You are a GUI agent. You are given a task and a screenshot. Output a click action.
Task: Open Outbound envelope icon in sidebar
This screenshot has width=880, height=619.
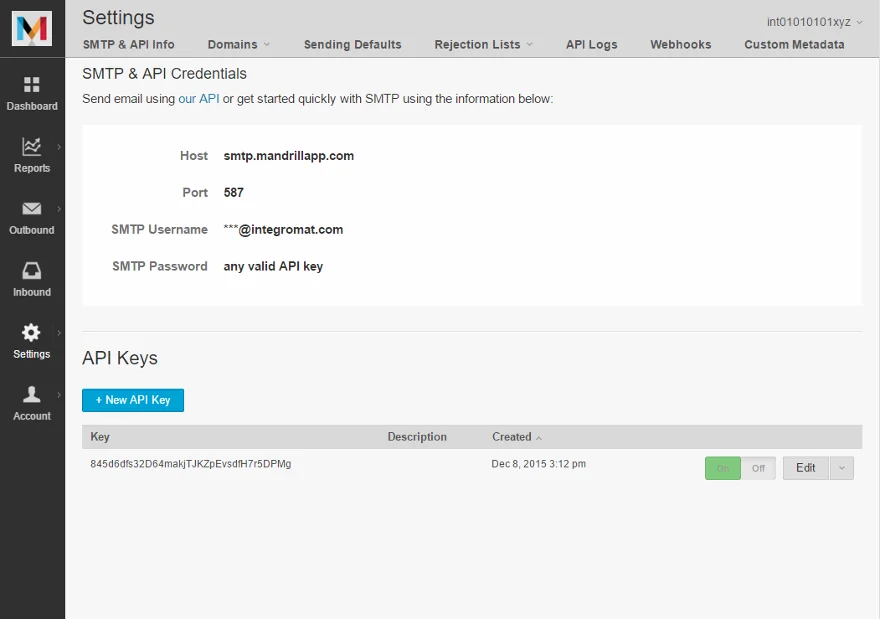(x=31, y=209)
